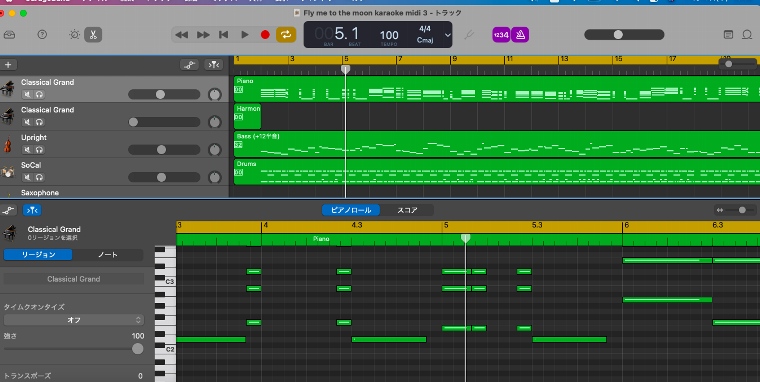Click piano icon of the Harmon track
Screen dimensions: 760x382
pos(8,116)
